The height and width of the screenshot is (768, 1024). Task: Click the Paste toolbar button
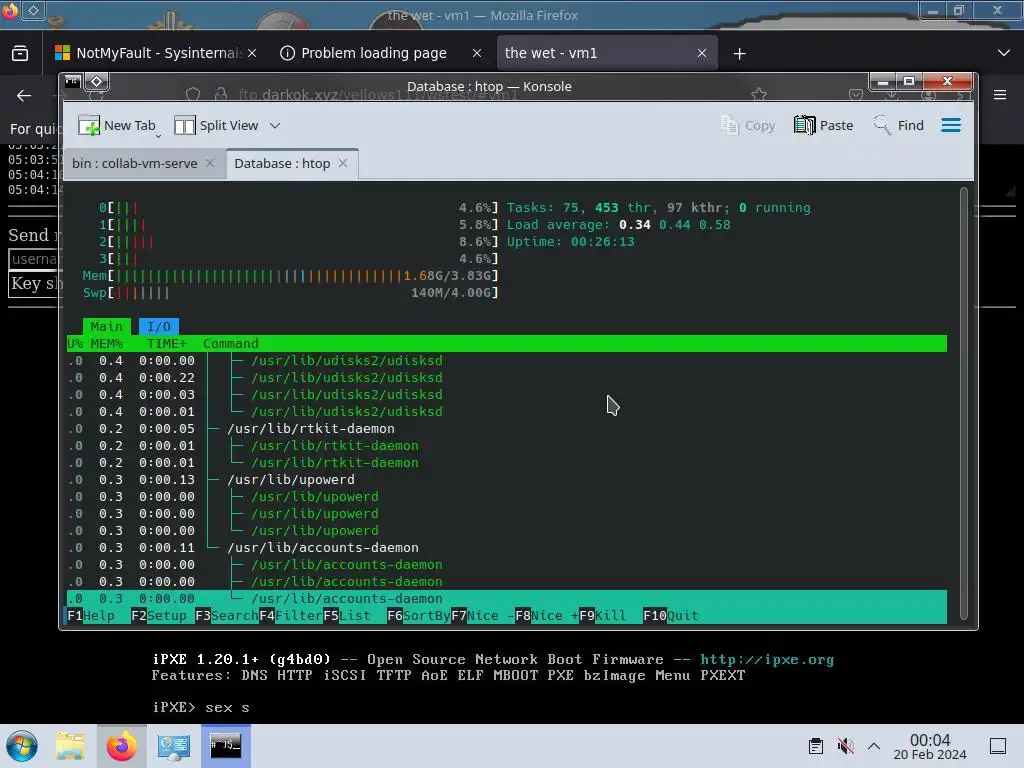pos(824,125)
